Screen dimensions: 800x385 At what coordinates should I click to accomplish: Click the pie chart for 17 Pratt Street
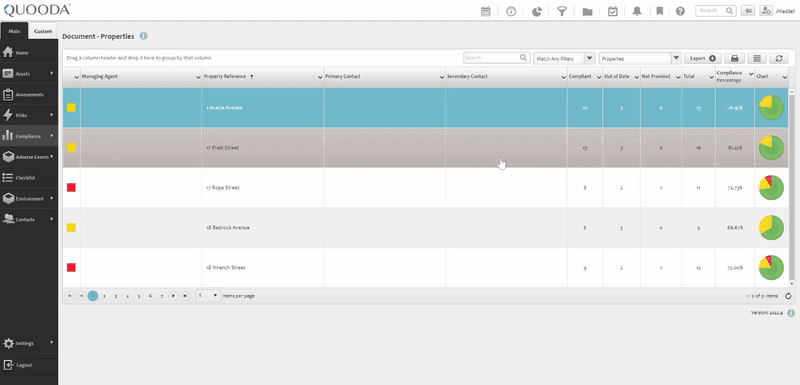771,148
